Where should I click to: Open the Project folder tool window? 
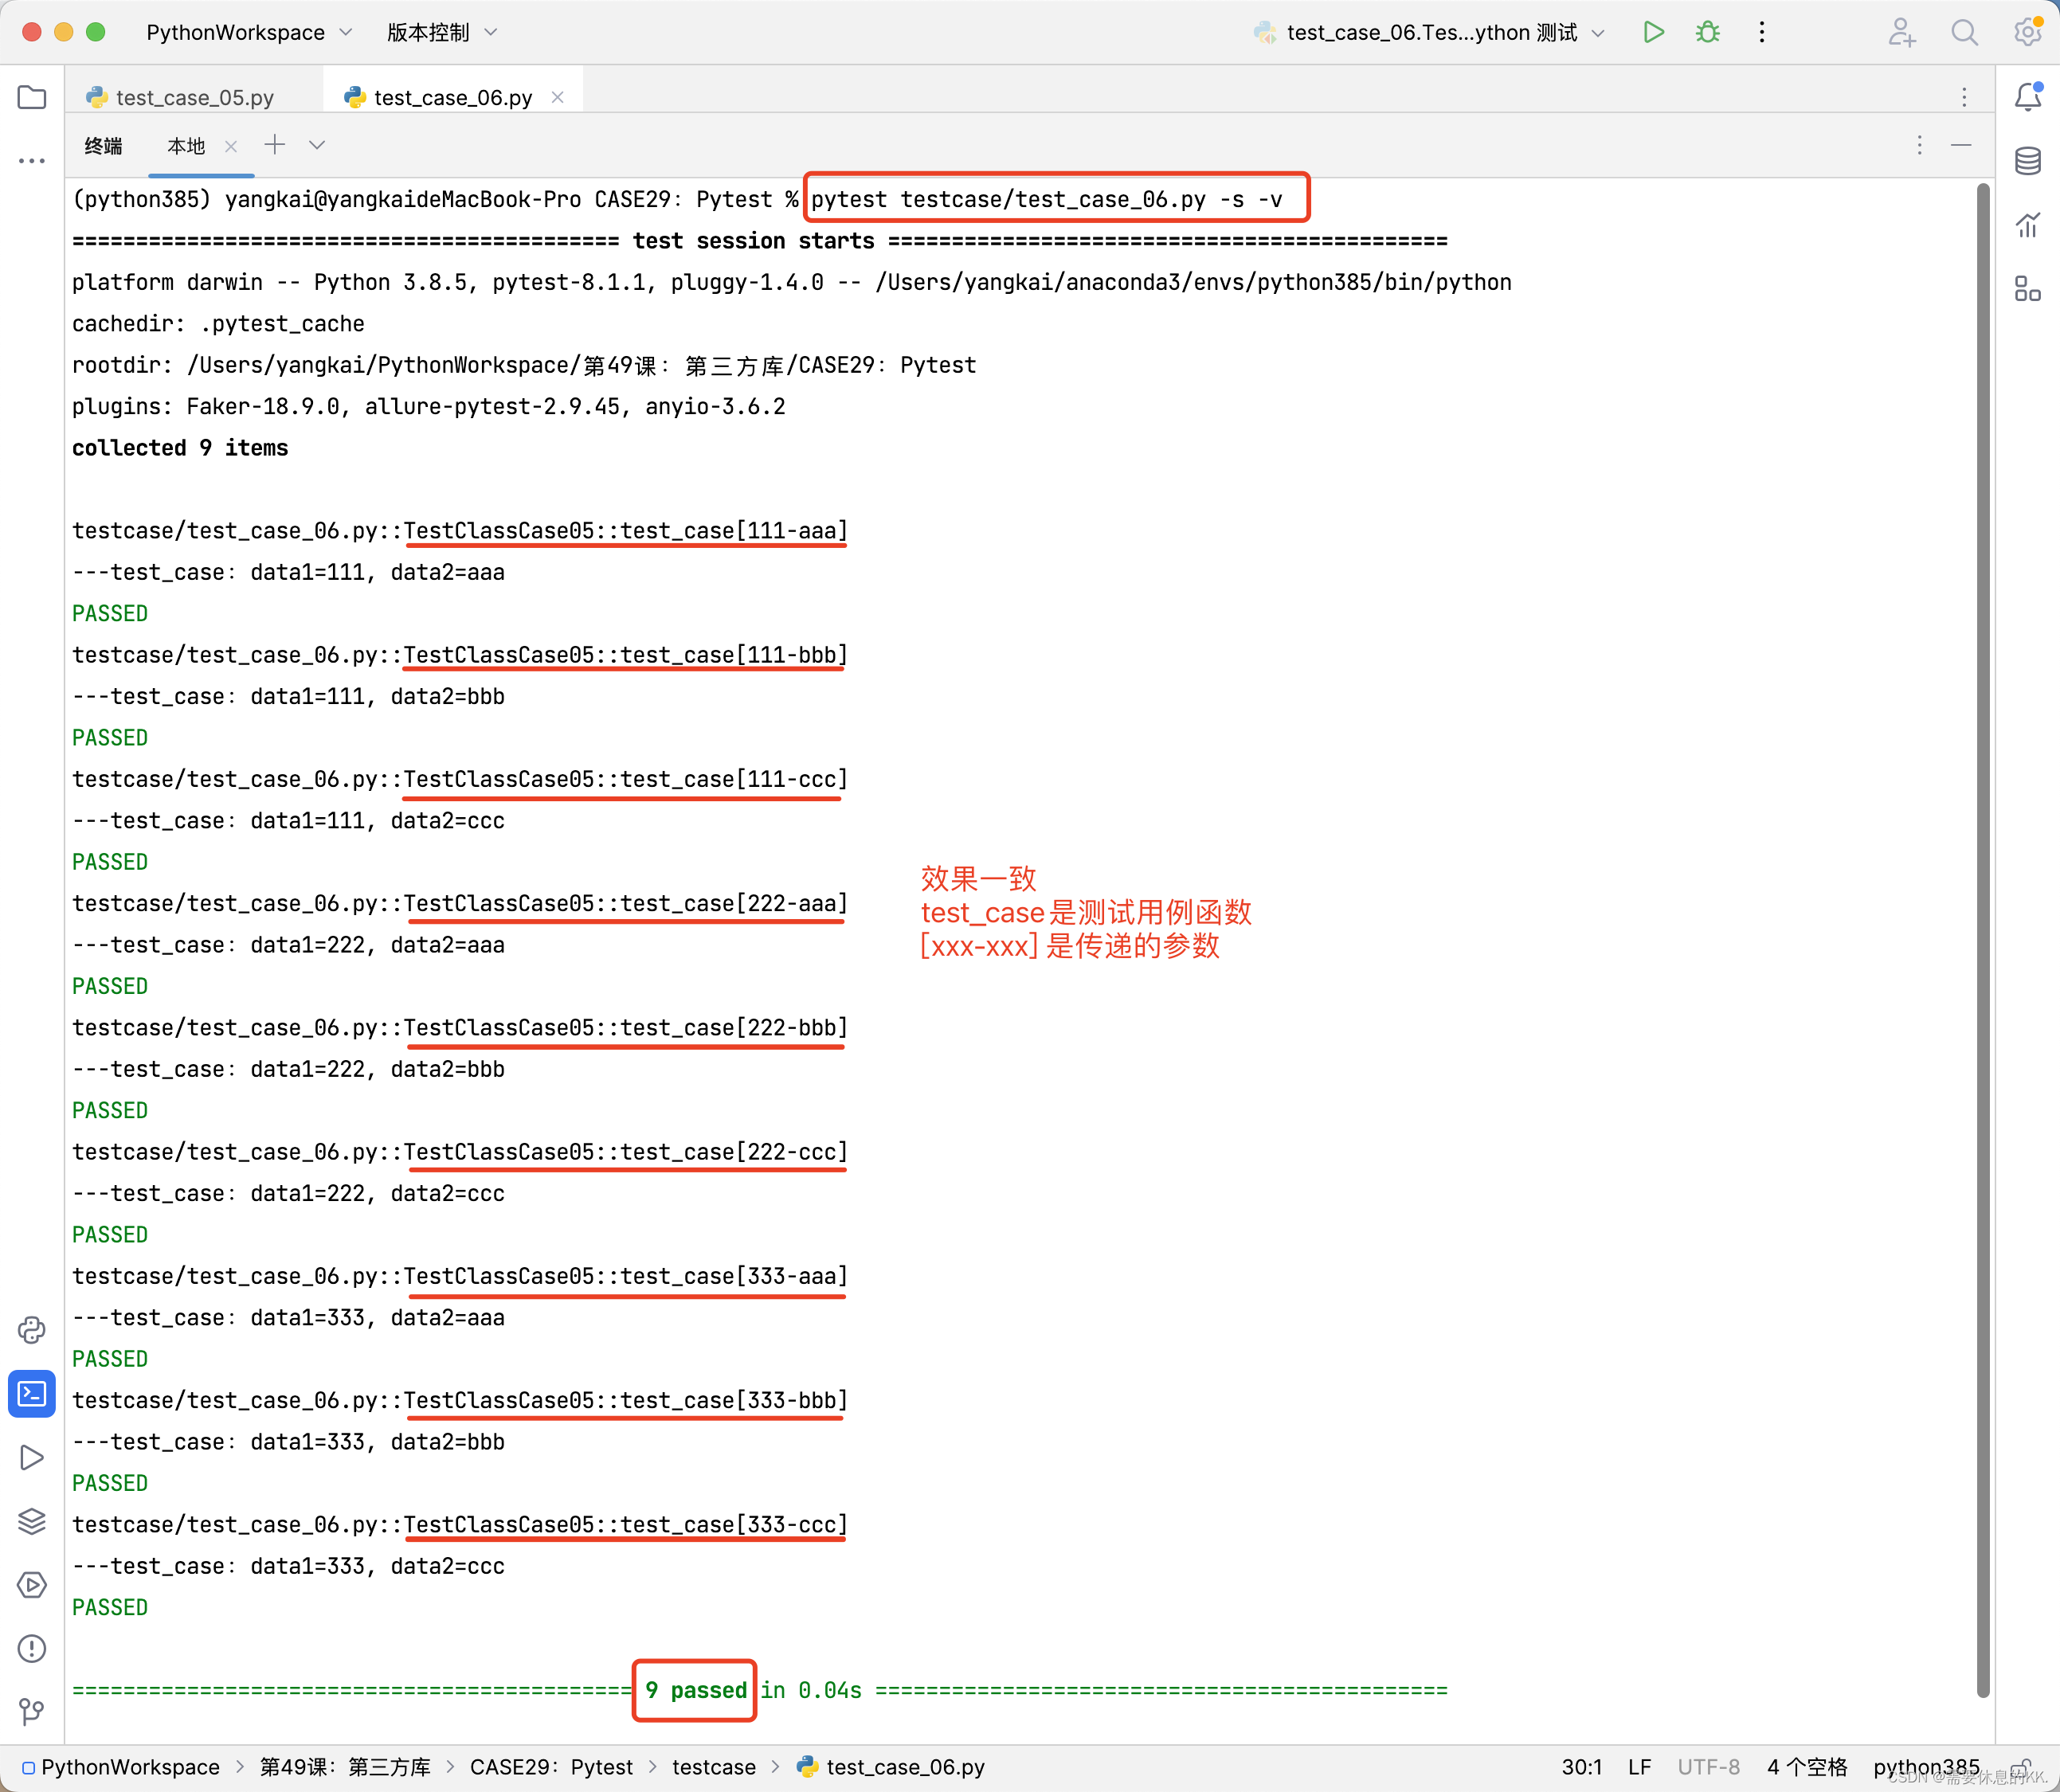click(x=32, y=97)
